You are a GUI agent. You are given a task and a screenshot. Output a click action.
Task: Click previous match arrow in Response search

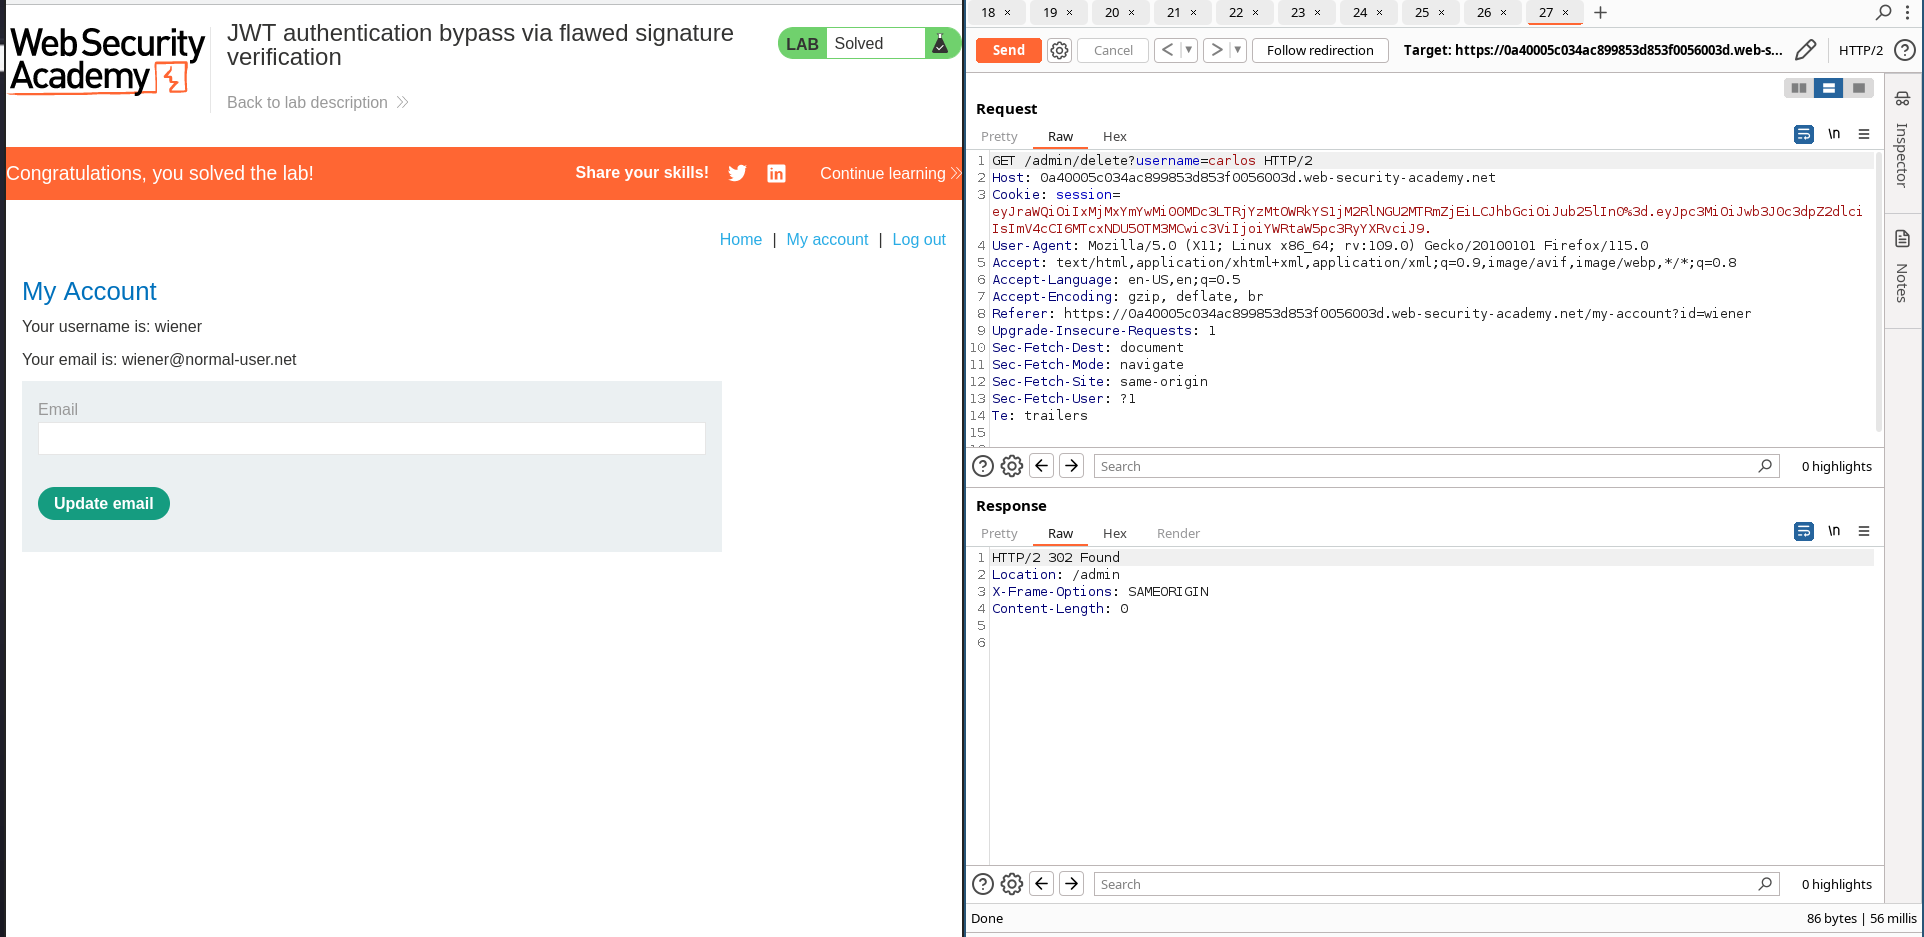click(x=1042, y=883)
